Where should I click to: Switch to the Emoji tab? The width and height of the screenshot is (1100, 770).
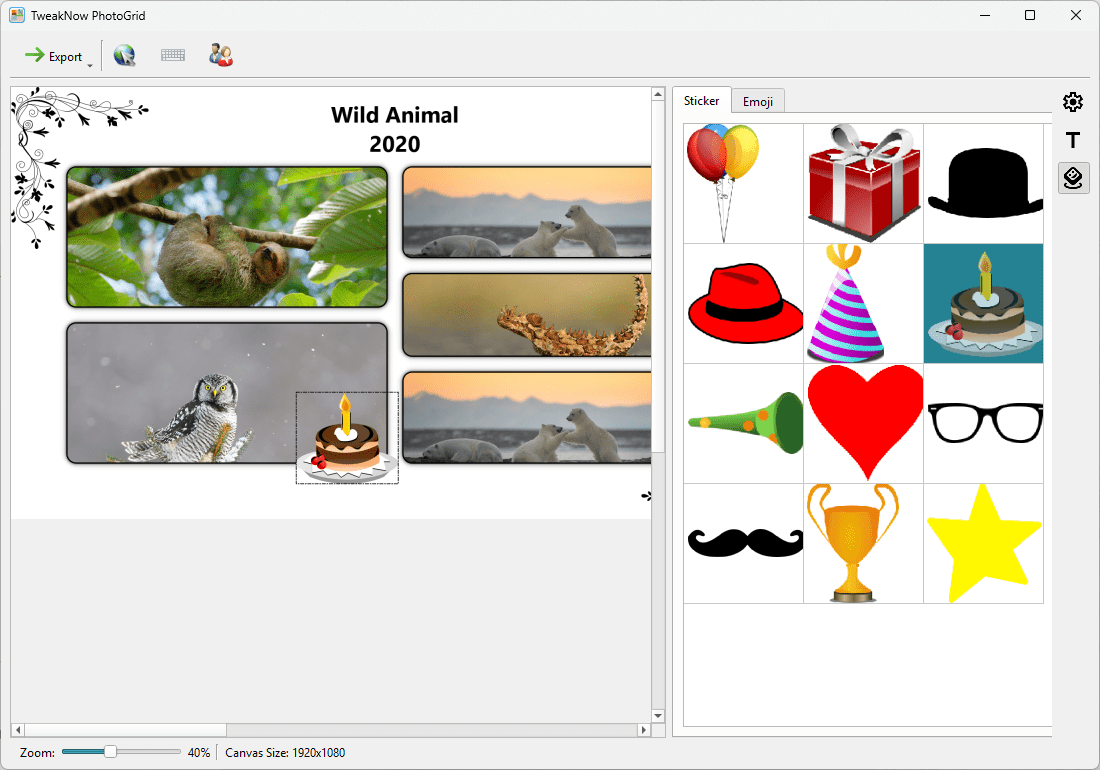click(757, 102)
